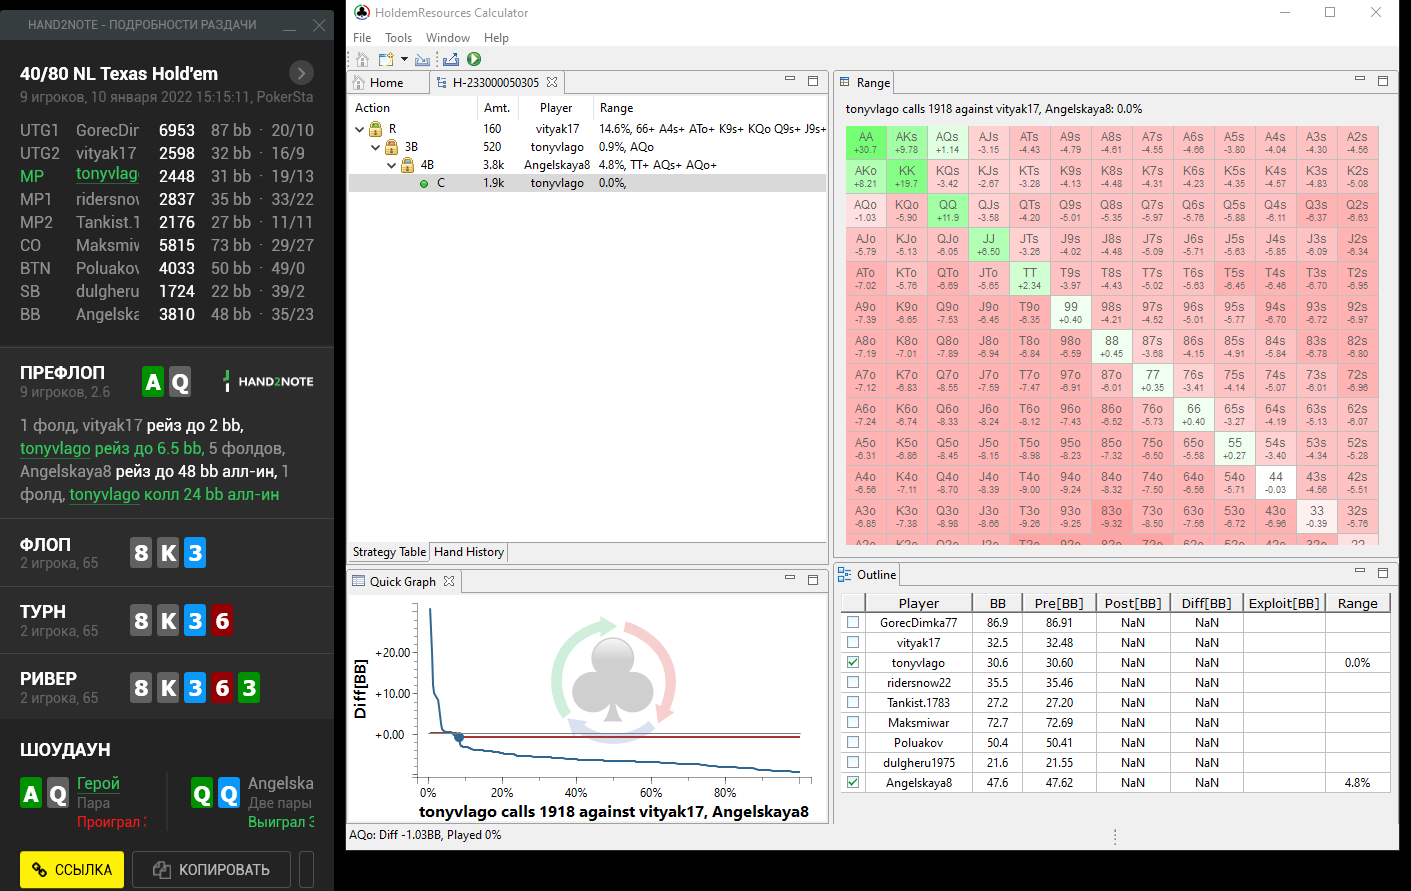Screen dimensions: 1411x891
Task: Select the AQo cell in the range grid
Action: (x=866, y=211)
